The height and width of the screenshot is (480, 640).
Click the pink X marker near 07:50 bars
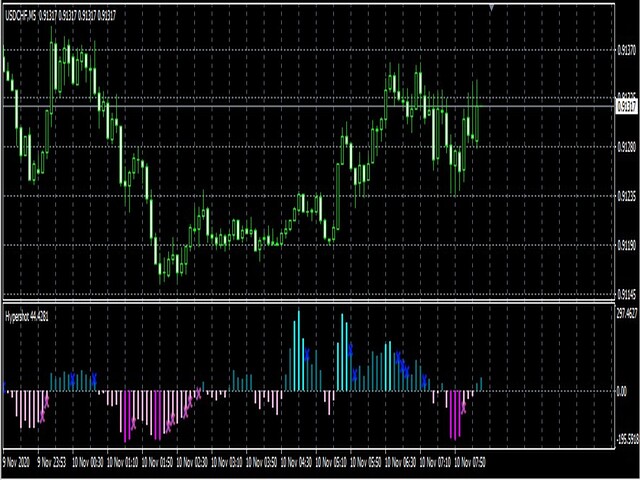tap(464, 407)
